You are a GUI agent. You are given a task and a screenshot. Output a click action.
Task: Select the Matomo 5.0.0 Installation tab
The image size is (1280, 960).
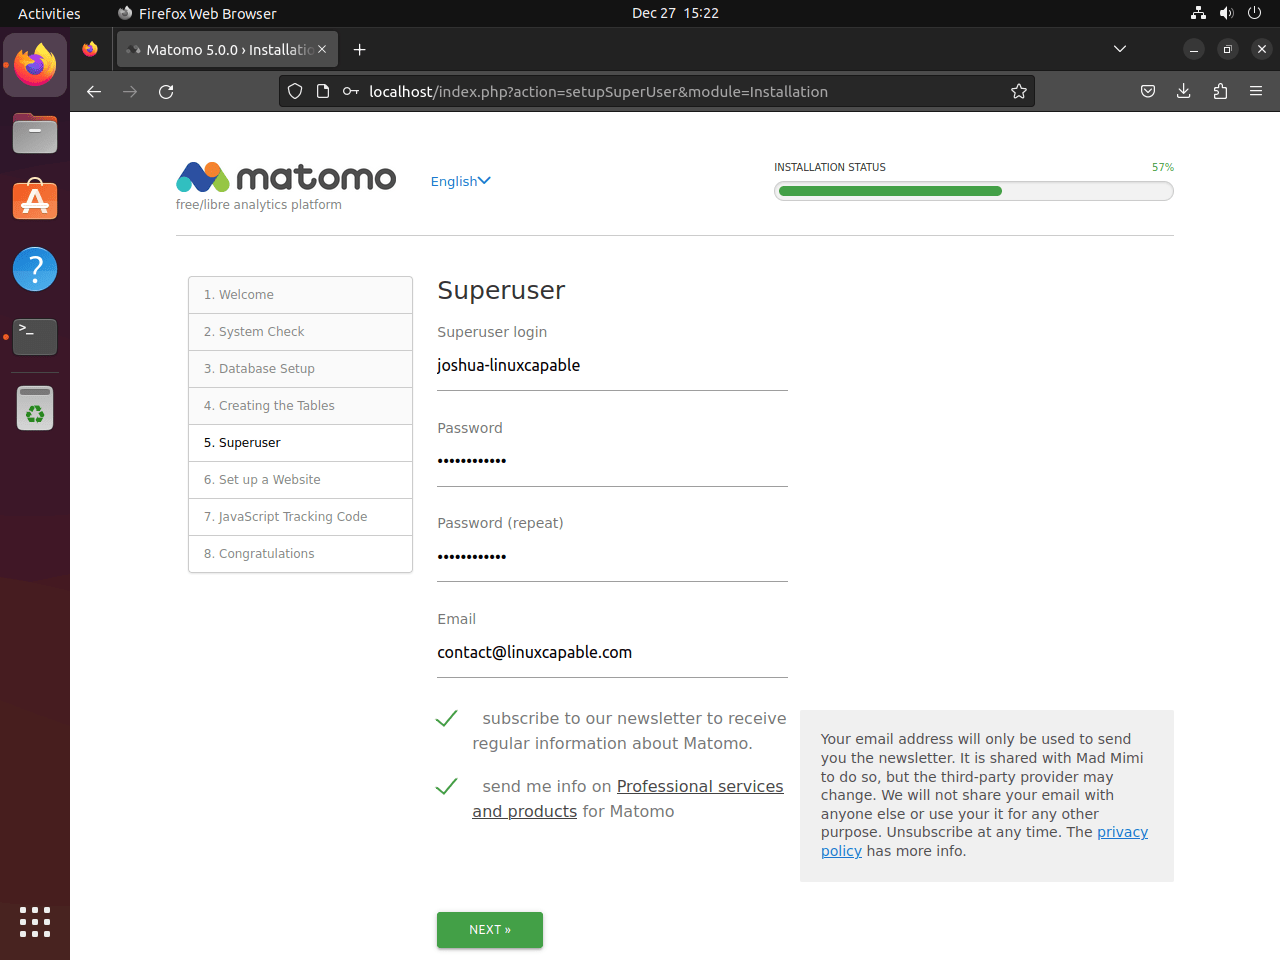coord(227,49)
